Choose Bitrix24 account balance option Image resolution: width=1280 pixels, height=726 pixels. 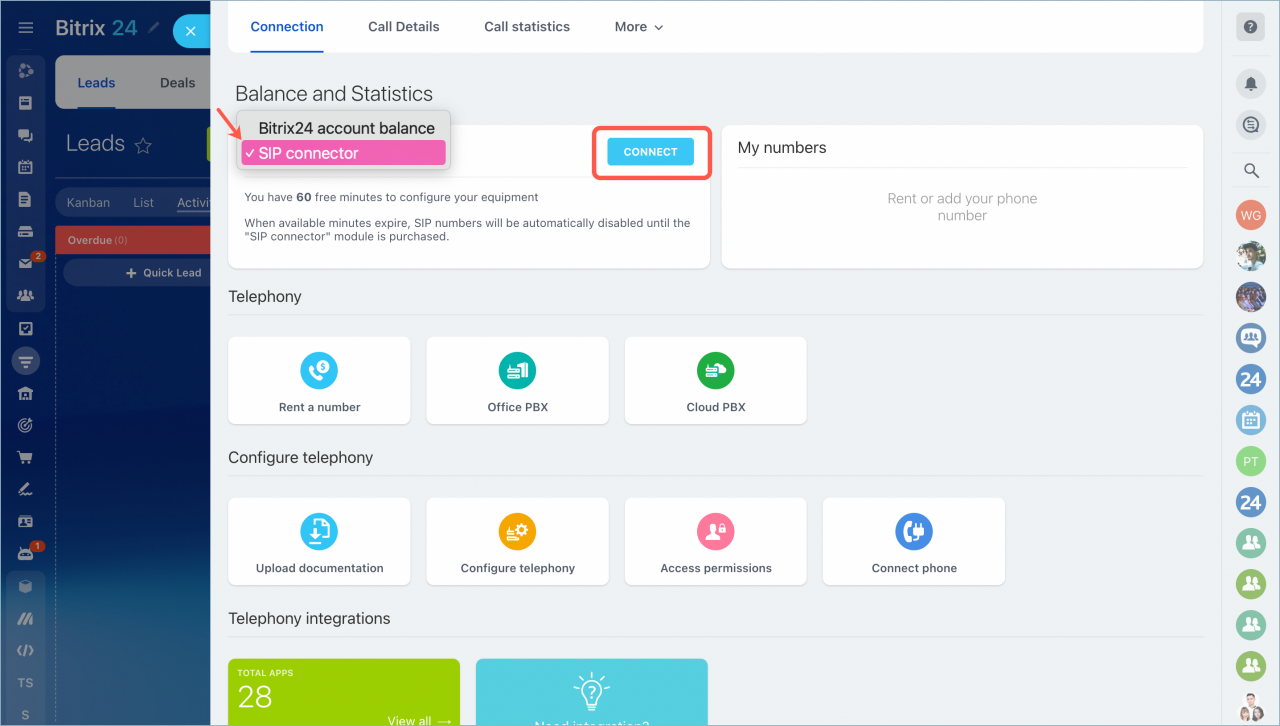(x=344, y=128)
